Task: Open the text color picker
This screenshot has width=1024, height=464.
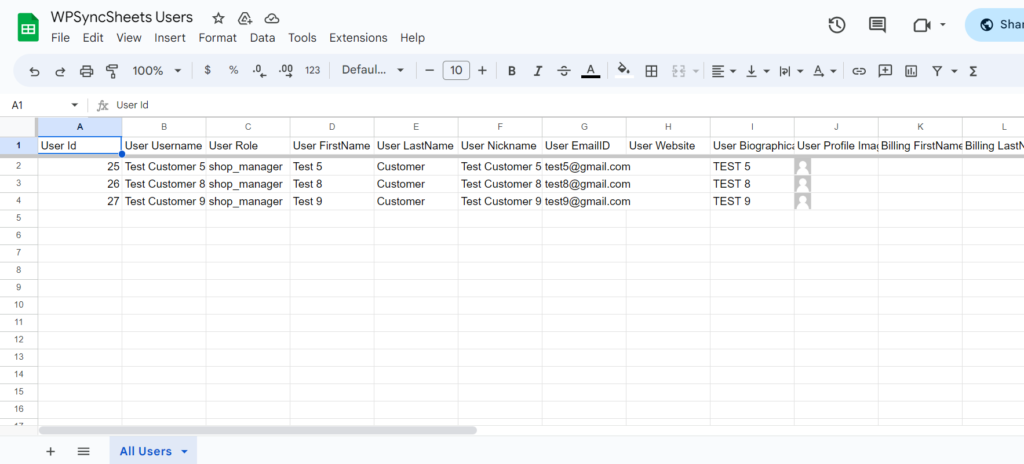Action: pos(590,71)
